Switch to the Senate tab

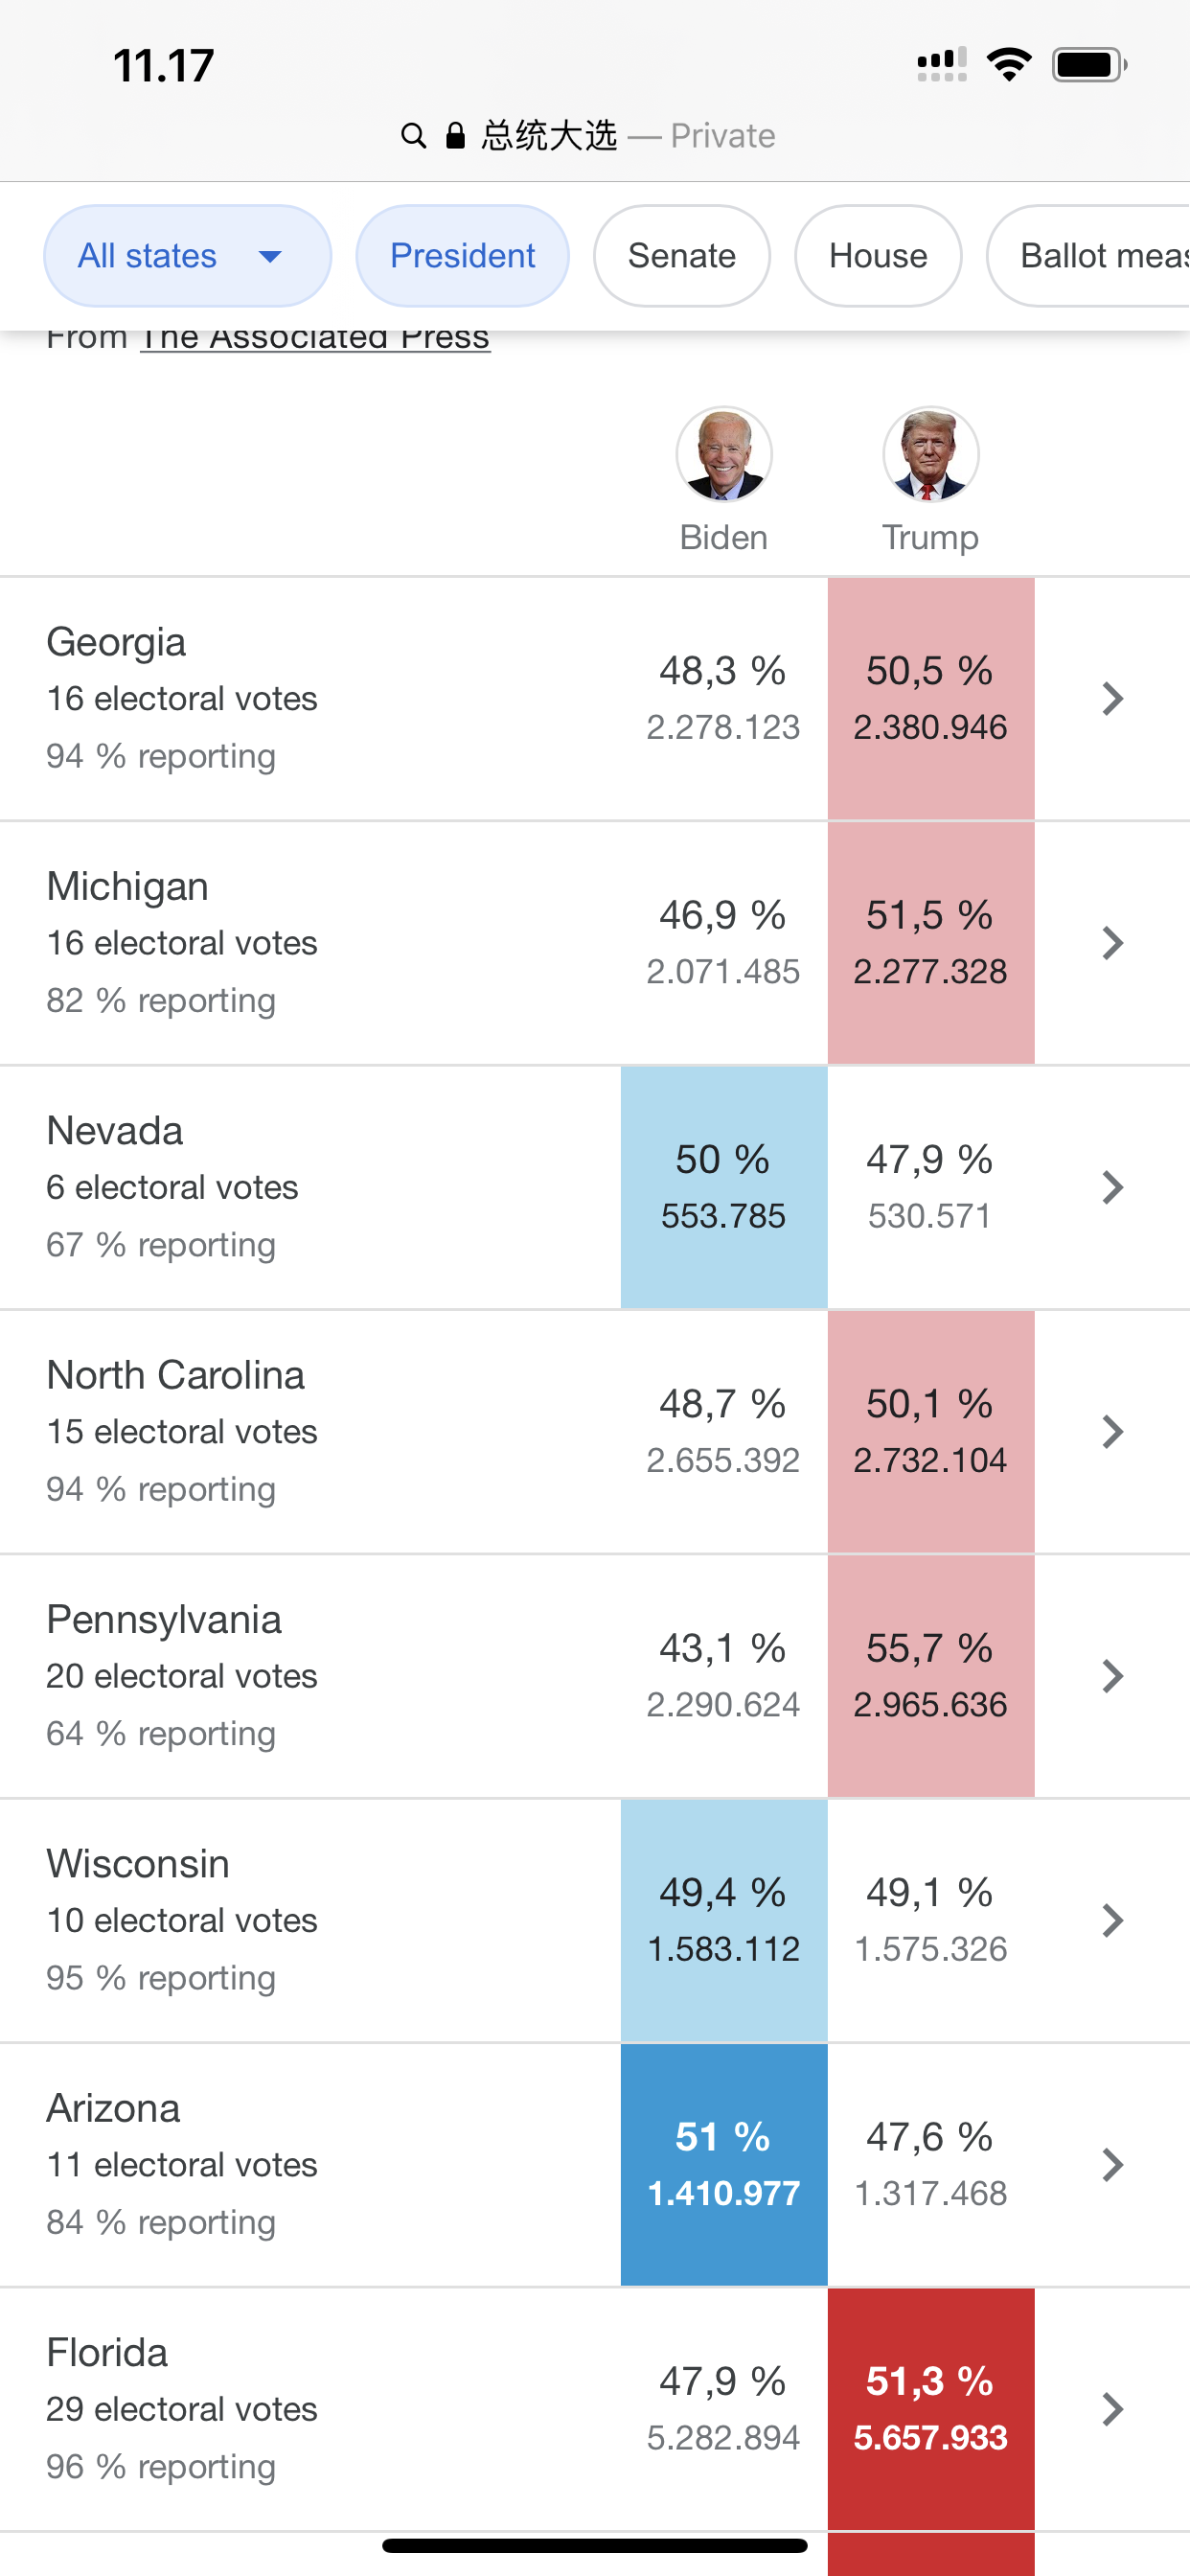click(x=681, y=256)
